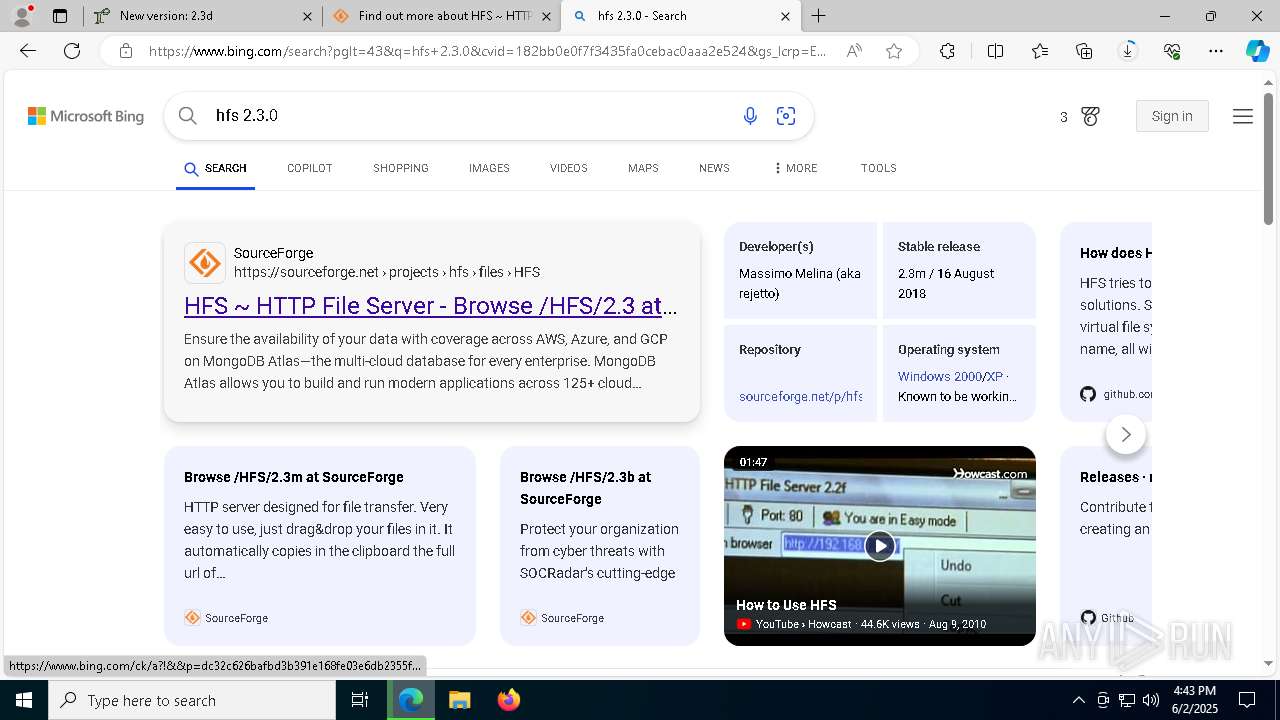Select the MAPS search tab
Viewport: 1280px width, 720px height.
(x=643, y=168)
